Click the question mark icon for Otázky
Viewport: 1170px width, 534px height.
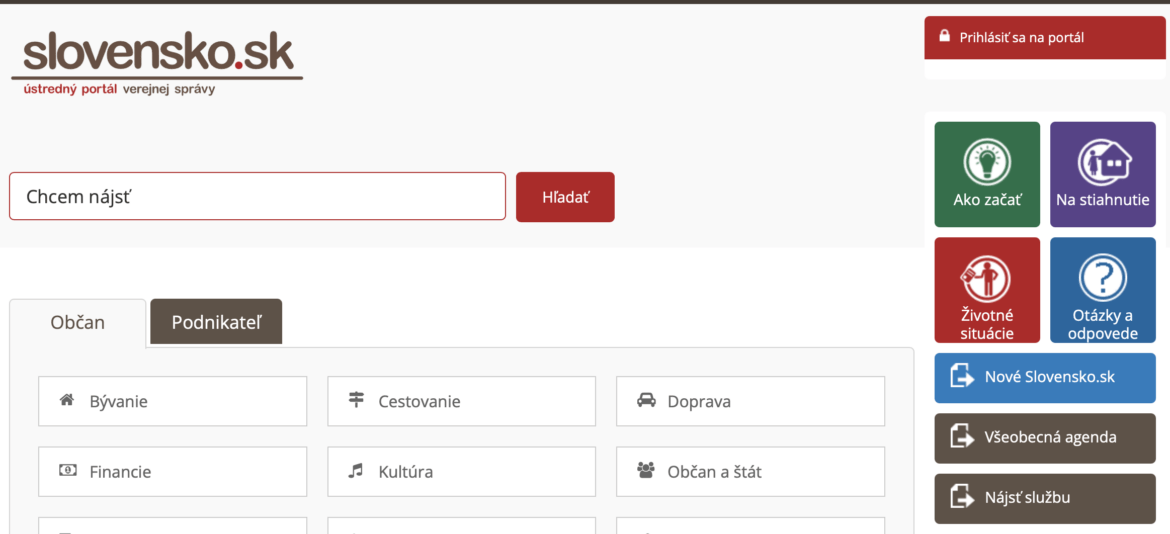point(1103,279)
